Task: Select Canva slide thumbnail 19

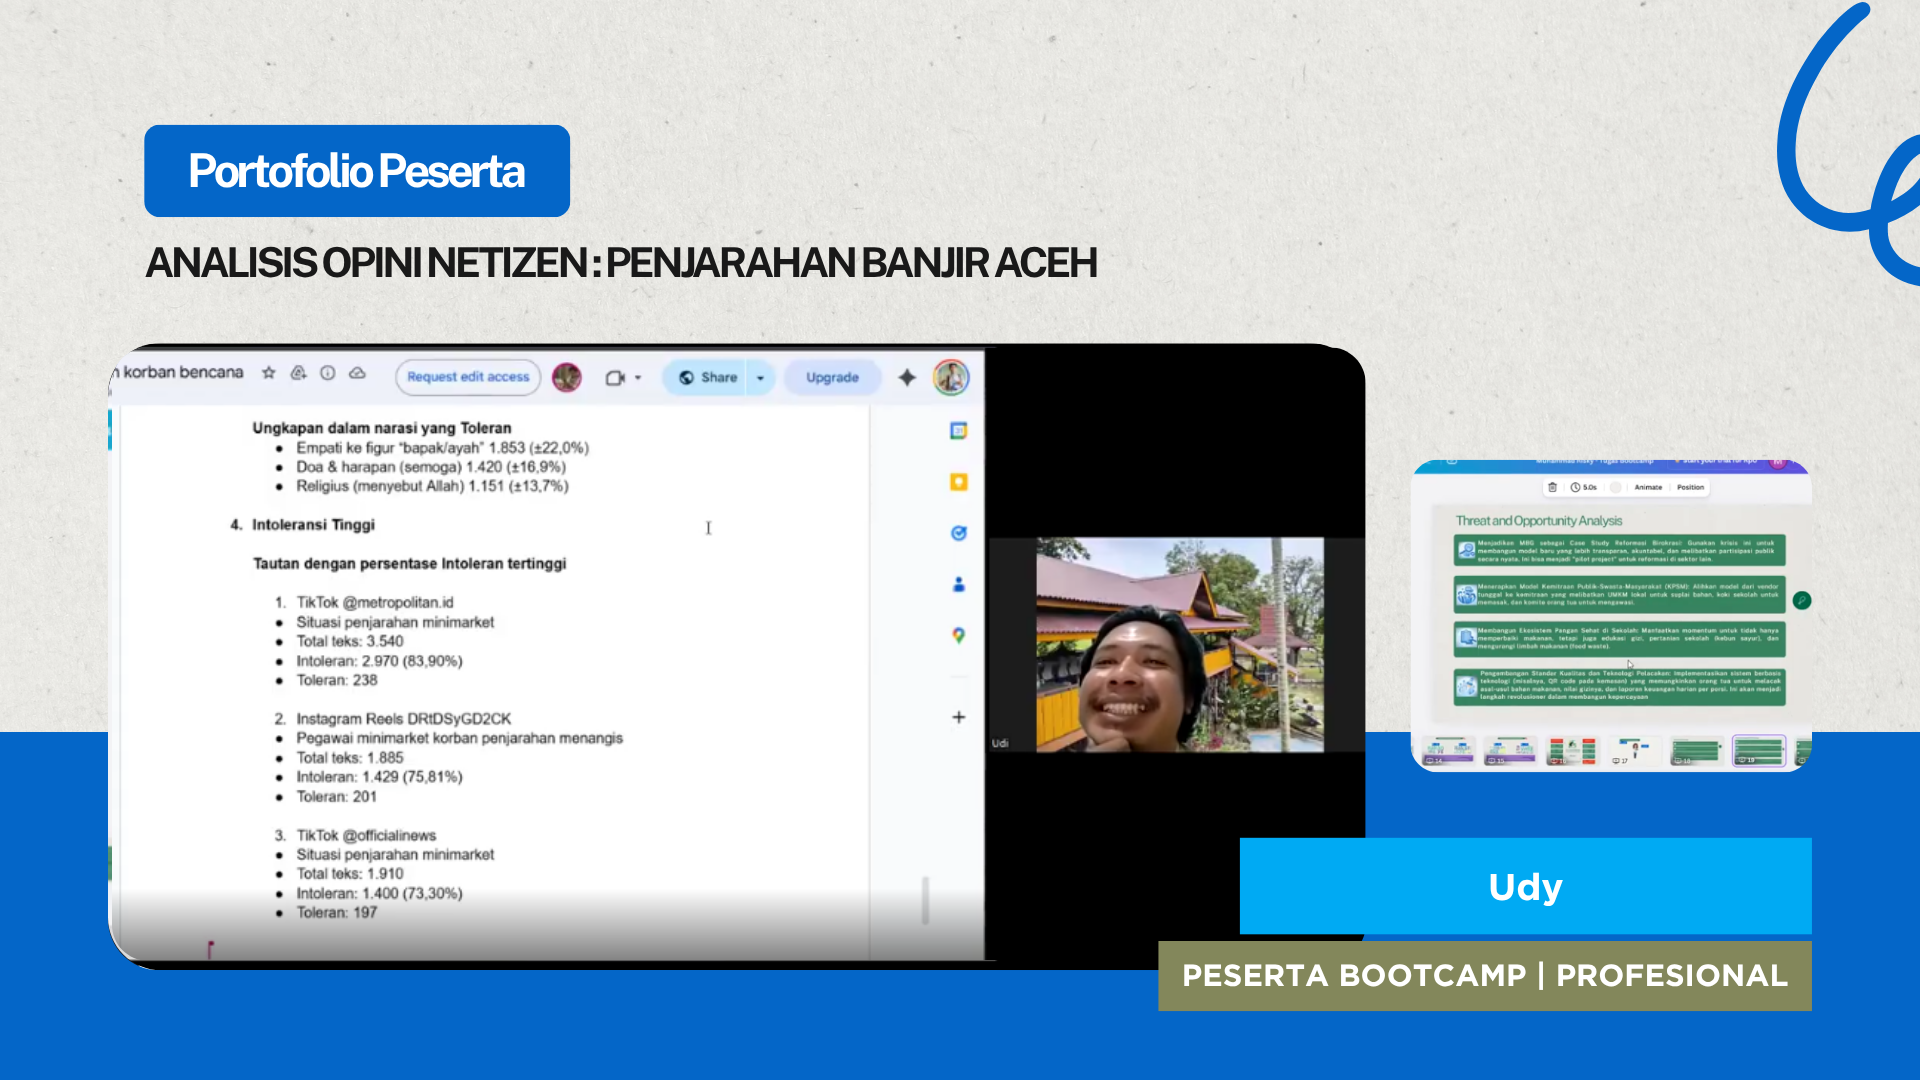Action: click(1759, 751)
